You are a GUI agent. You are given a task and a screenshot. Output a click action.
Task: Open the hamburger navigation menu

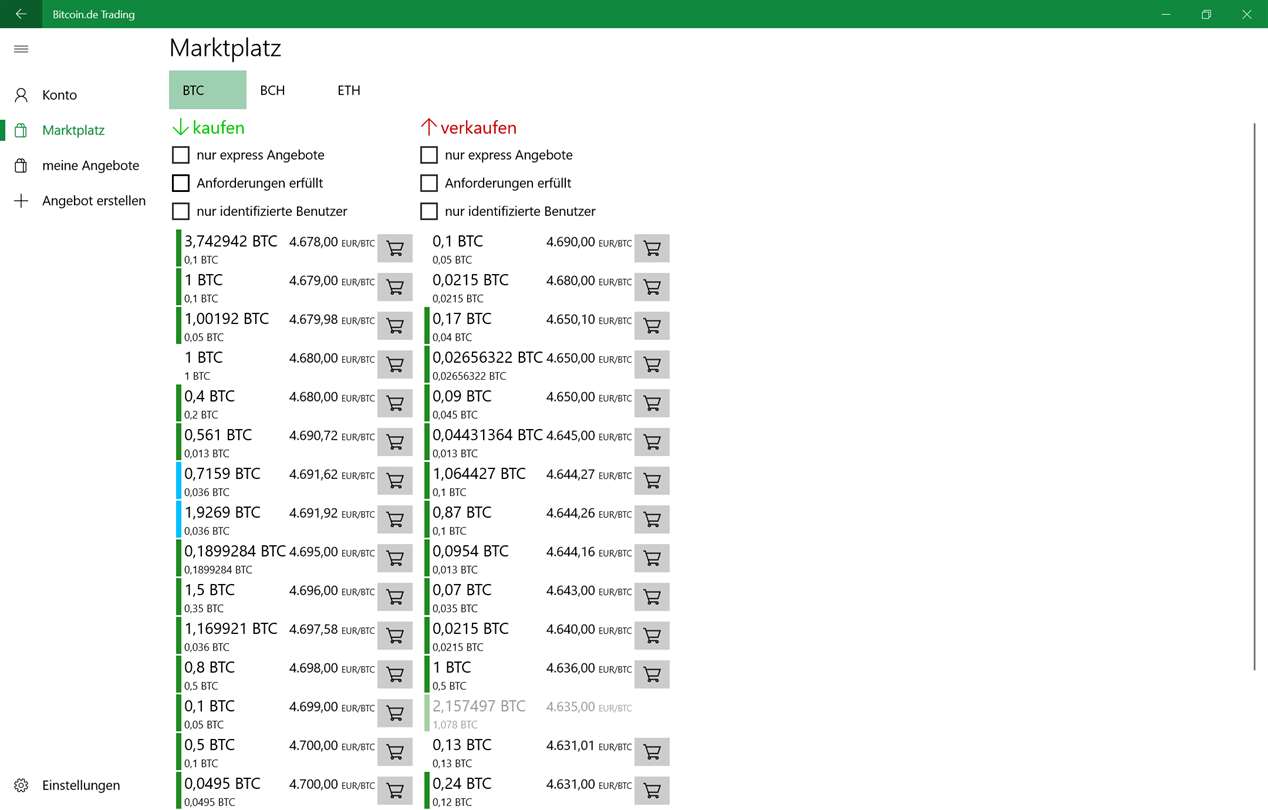click(21, 49)
